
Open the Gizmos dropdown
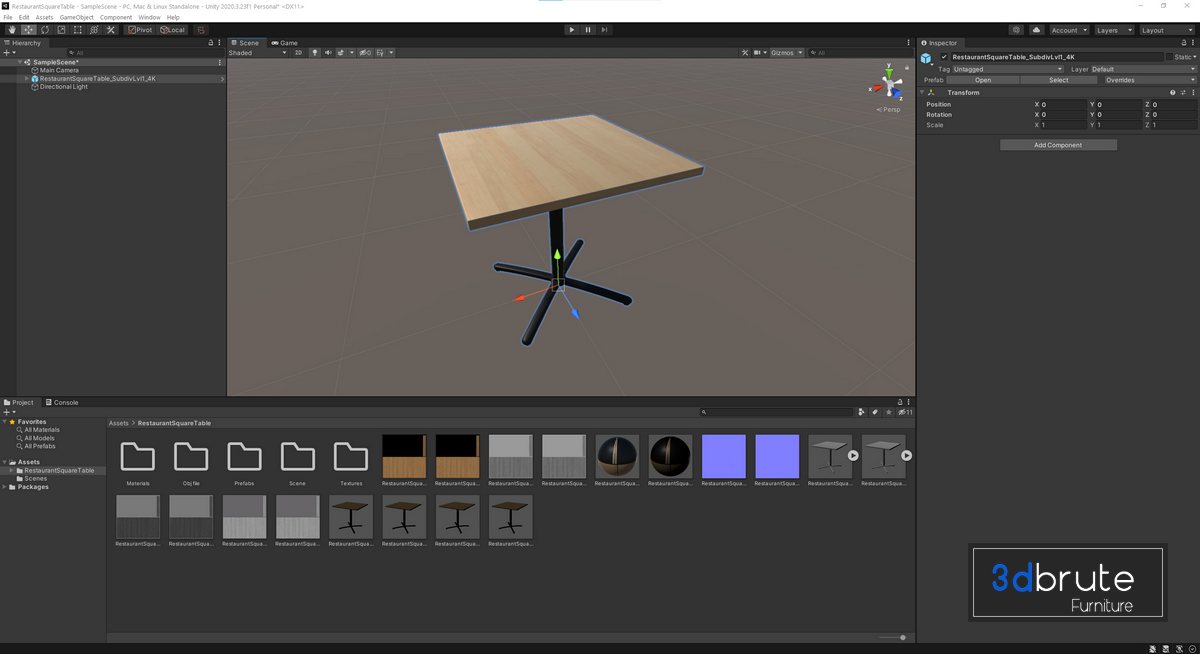click(787, 53)
